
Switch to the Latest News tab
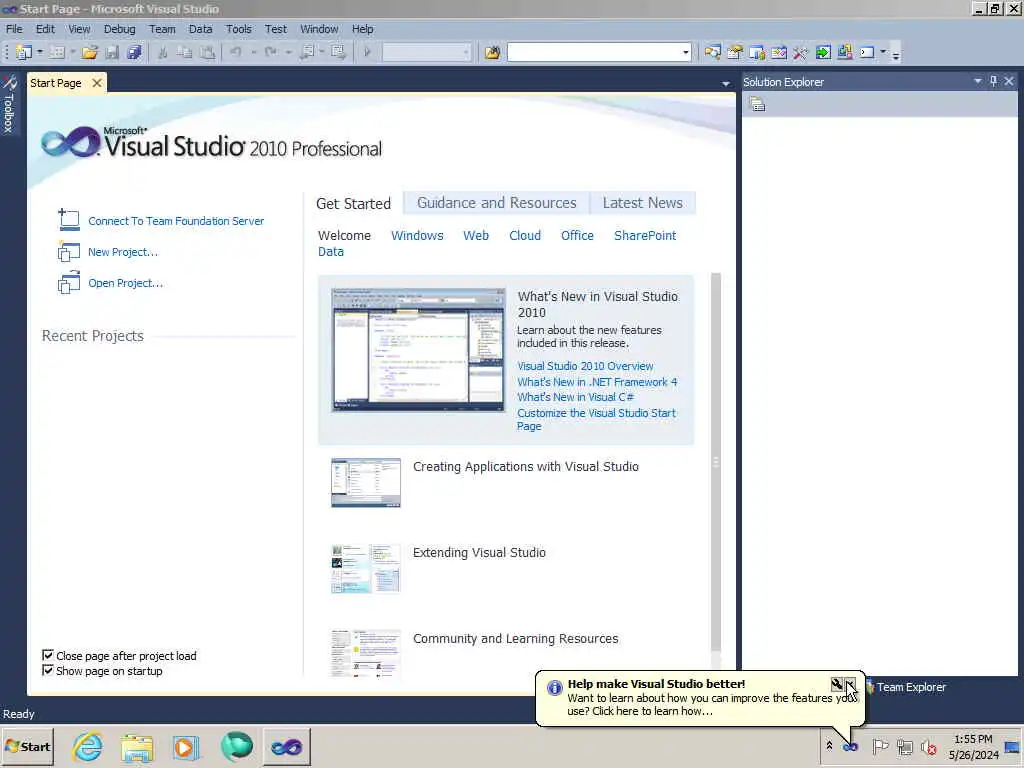(643, 203)
